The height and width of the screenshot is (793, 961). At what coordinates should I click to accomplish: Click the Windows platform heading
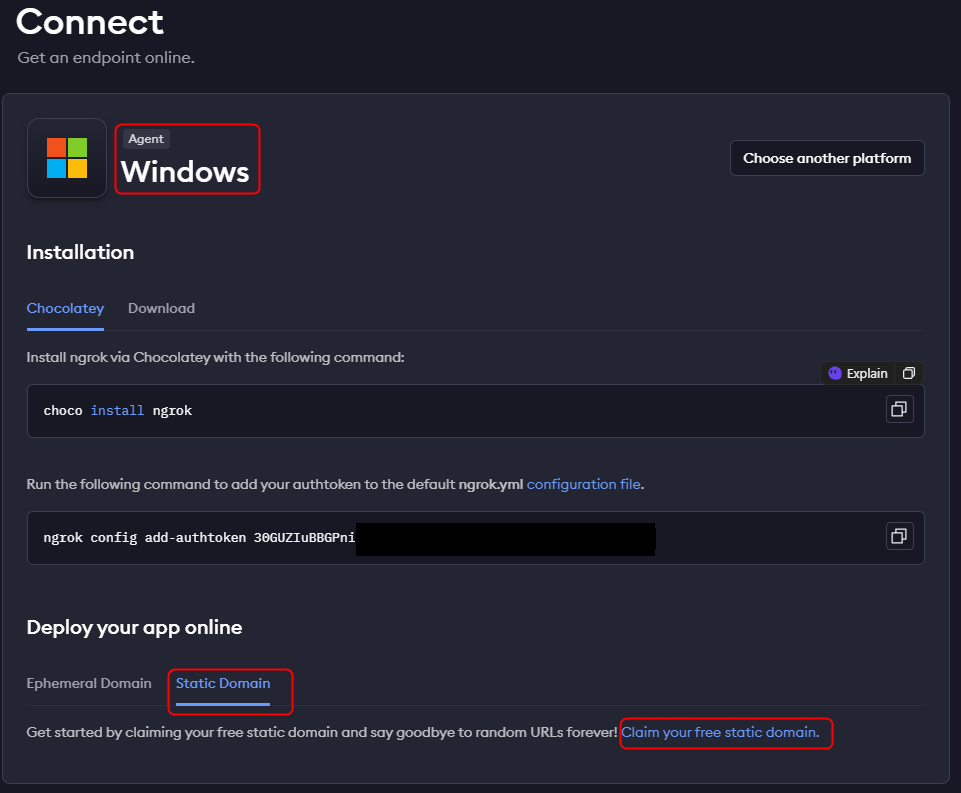coord(185,172)
